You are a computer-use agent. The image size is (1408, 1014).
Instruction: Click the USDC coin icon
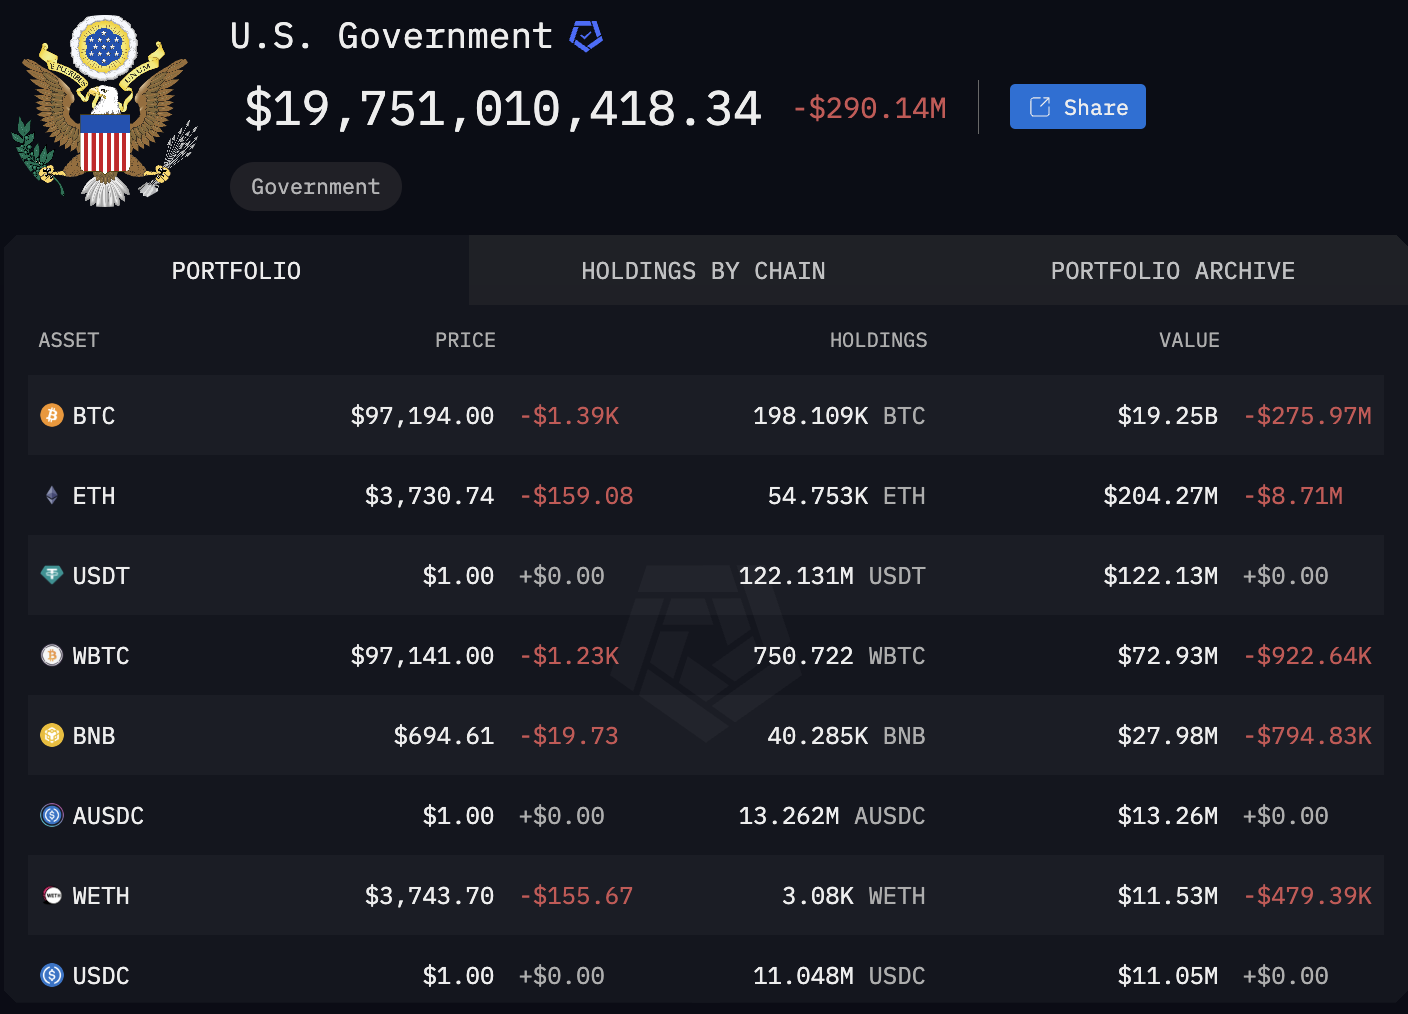click(52, 975)
